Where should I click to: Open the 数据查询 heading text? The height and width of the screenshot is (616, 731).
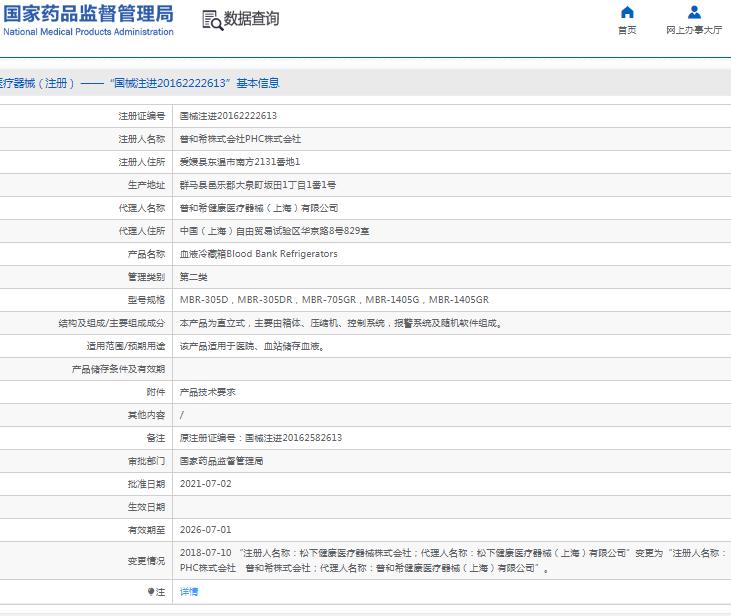(x=251, y=19)
